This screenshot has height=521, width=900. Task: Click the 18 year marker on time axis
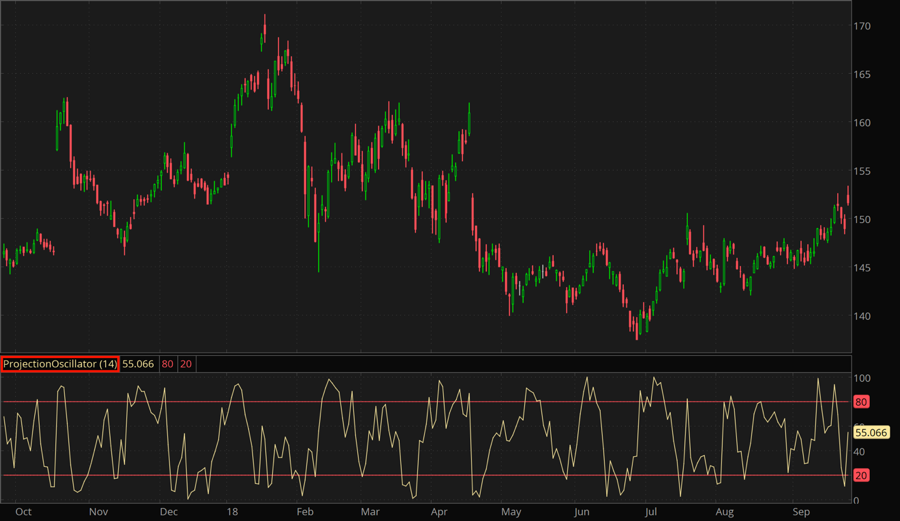click(x=231, y=512)
